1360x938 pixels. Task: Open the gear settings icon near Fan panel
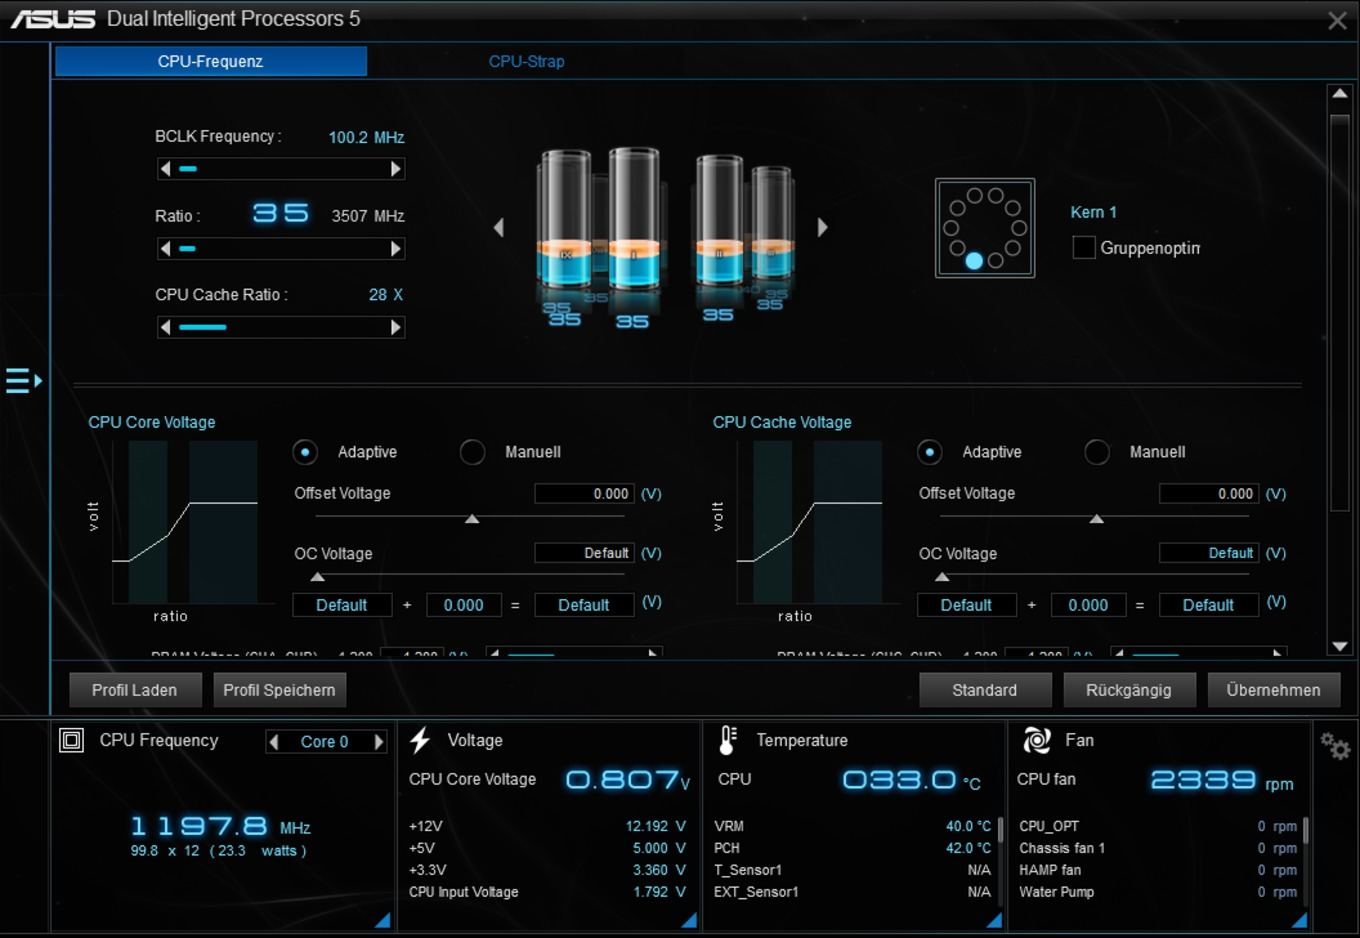1335,745
